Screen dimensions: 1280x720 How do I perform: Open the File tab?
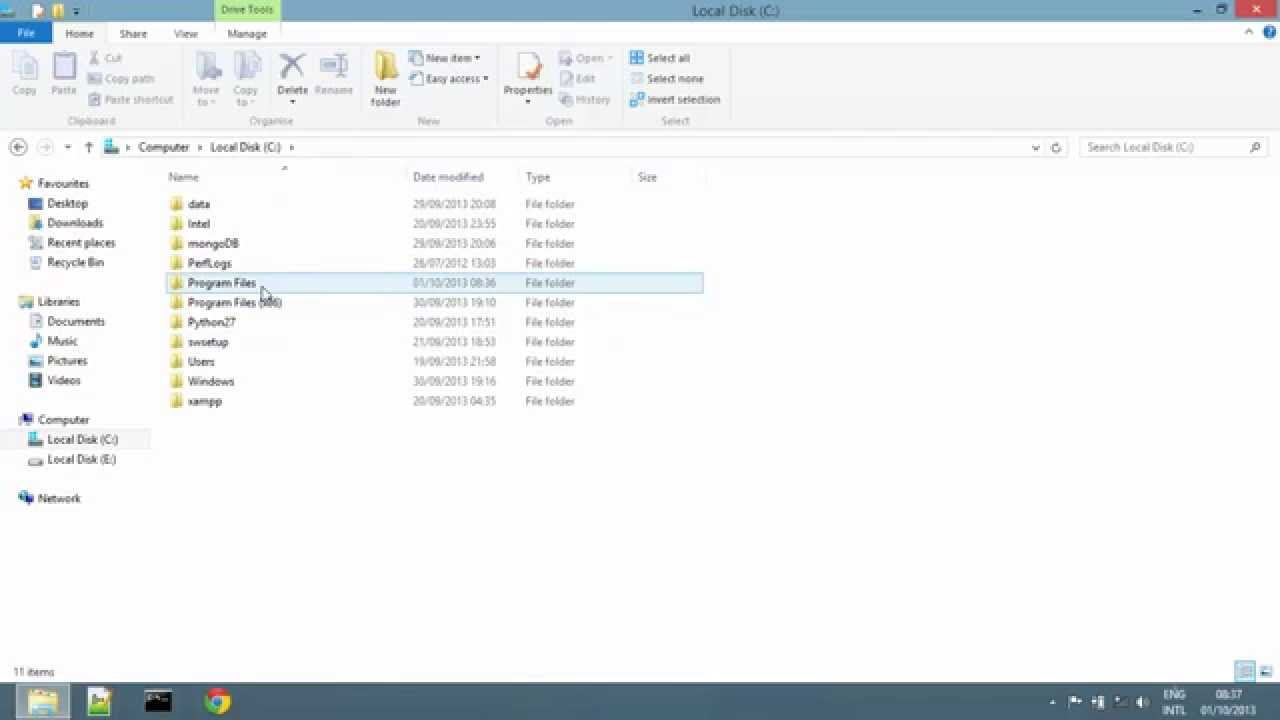point(26,33)
